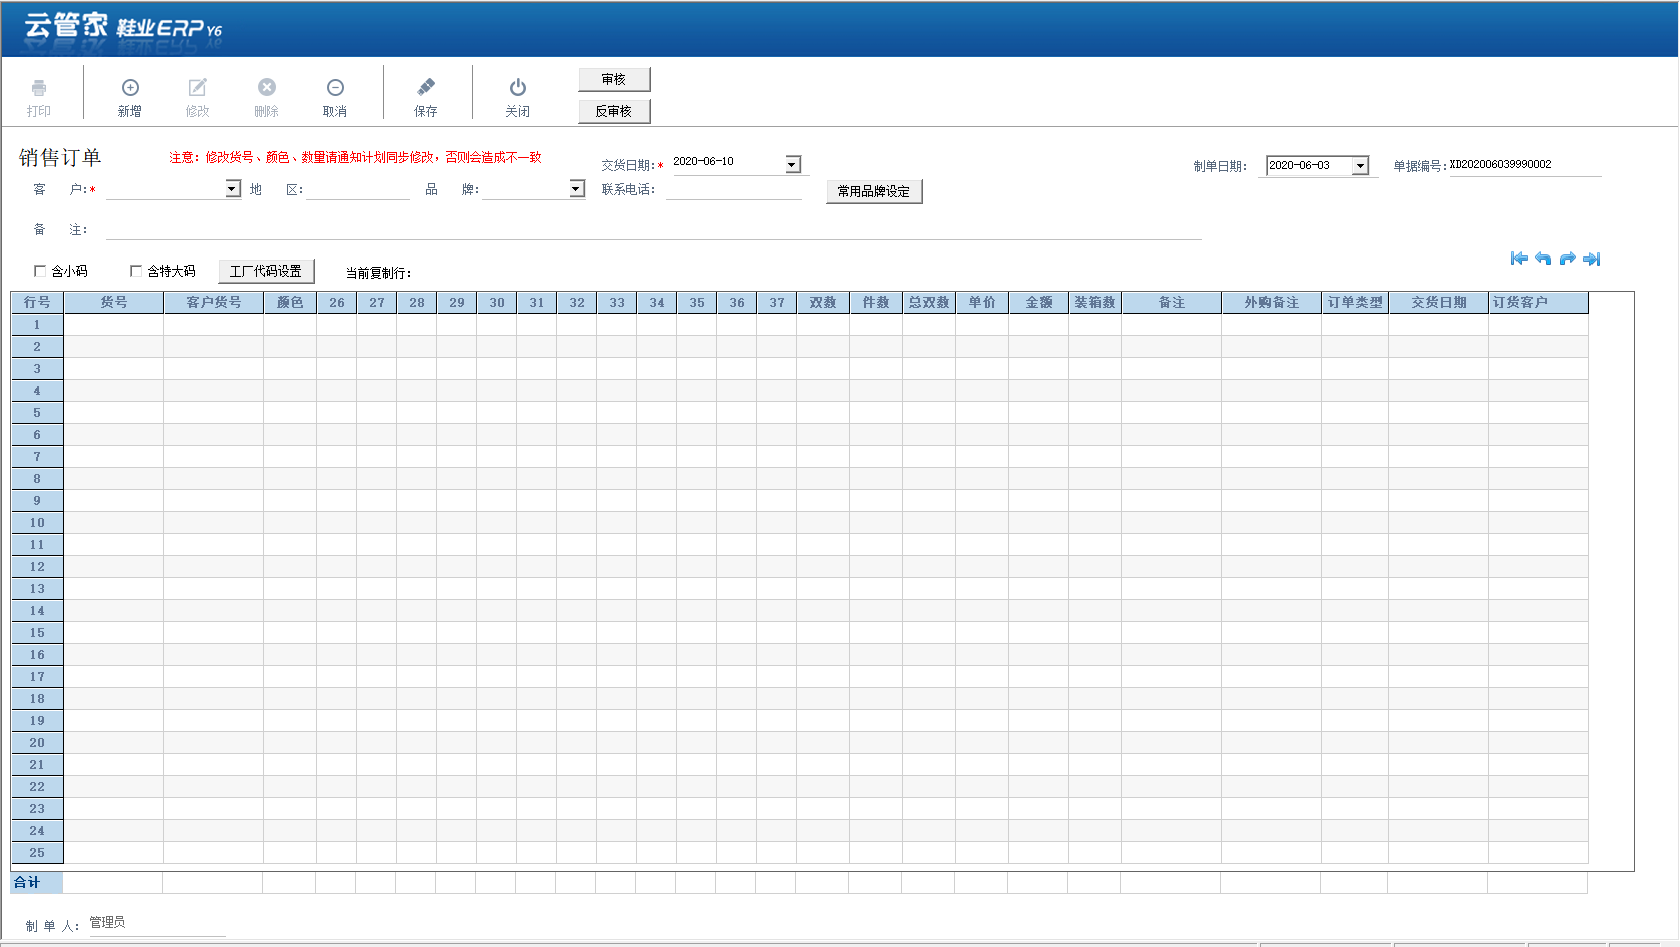Enable the 含小码 checkbox

40,271
